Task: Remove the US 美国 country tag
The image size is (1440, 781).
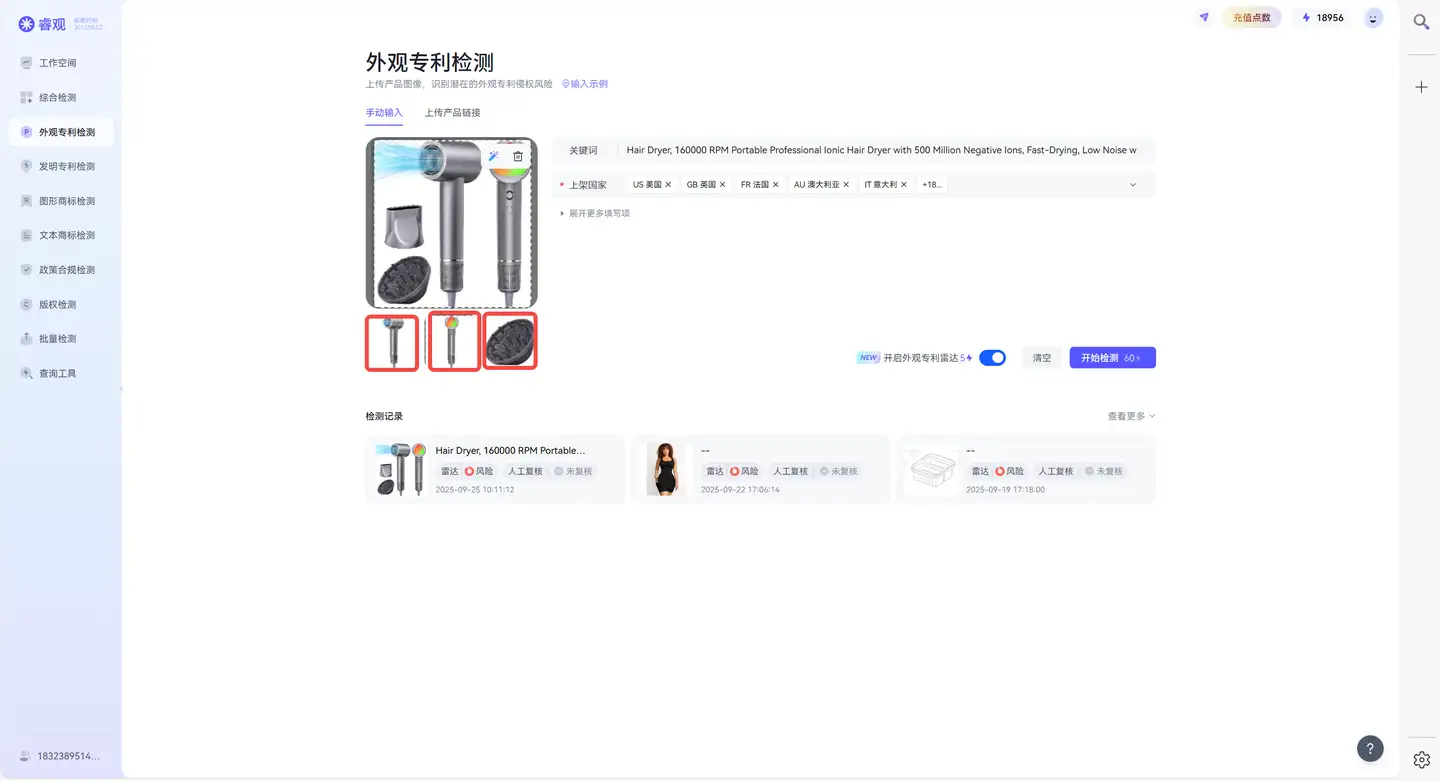Action: click(668, 184)
